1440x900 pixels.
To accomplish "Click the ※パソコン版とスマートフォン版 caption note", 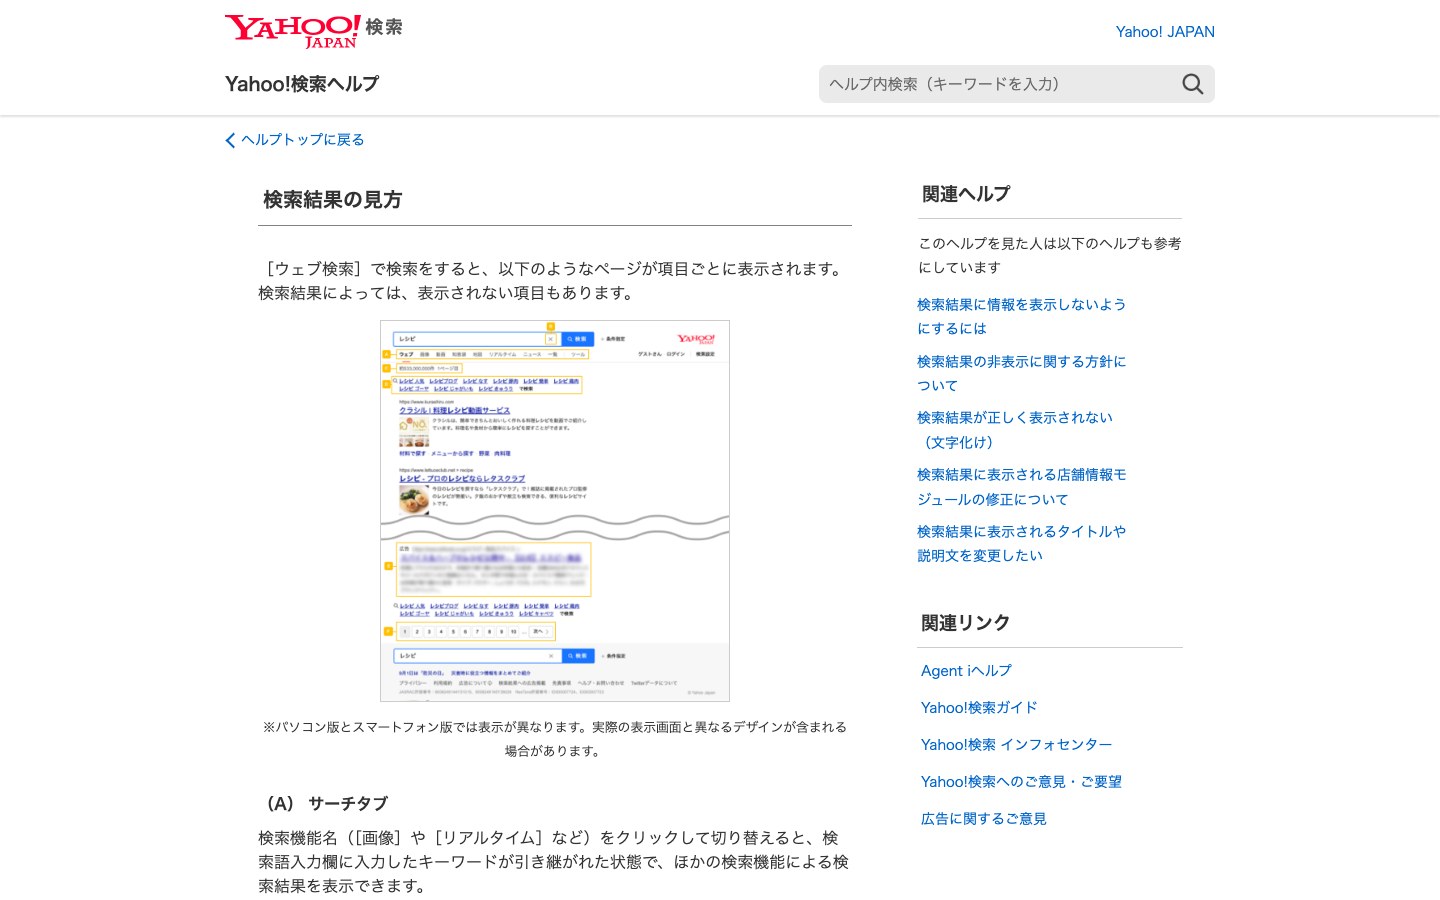I will [x=555, y=739].
